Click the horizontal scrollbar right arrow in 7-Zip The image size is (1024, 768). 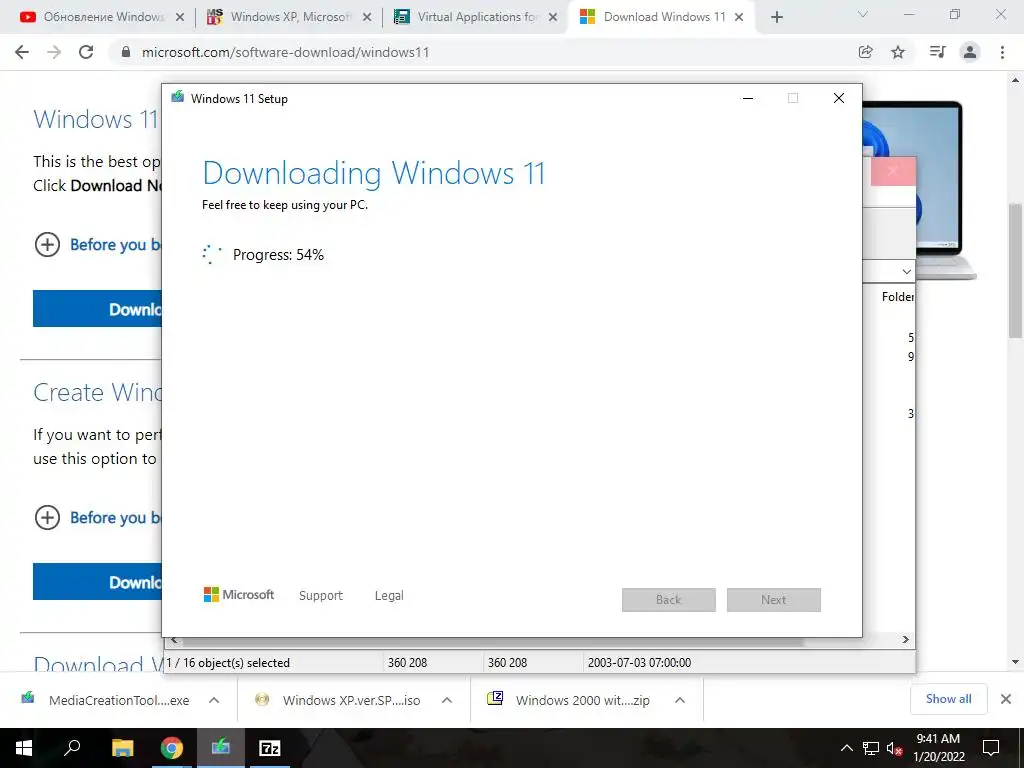906,640
